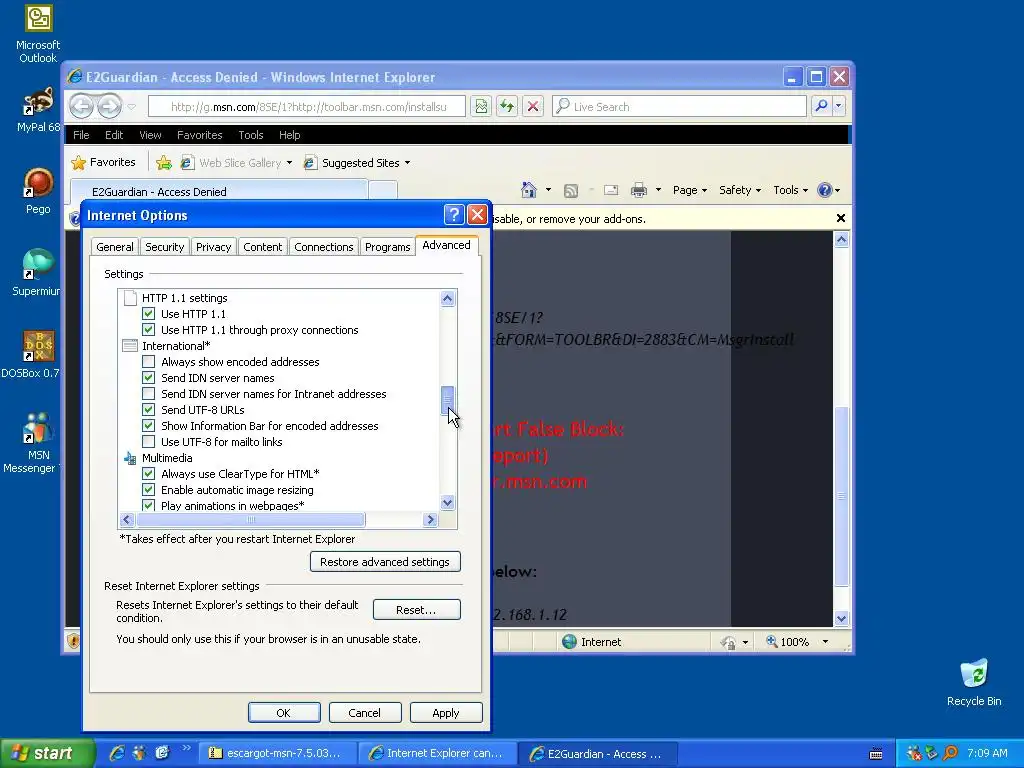Confirm with the OK button
This screenshot has width=1024, height=768.
click(x=283, y=712)
